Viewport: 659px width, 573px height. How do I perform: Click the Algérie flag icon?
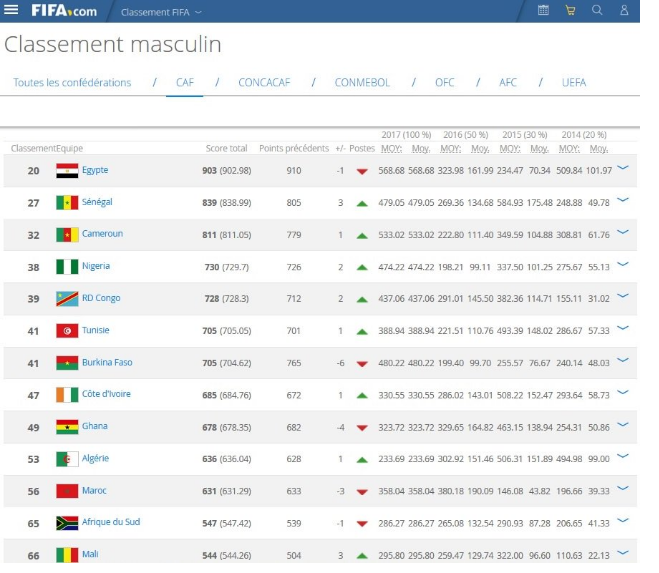67,459
